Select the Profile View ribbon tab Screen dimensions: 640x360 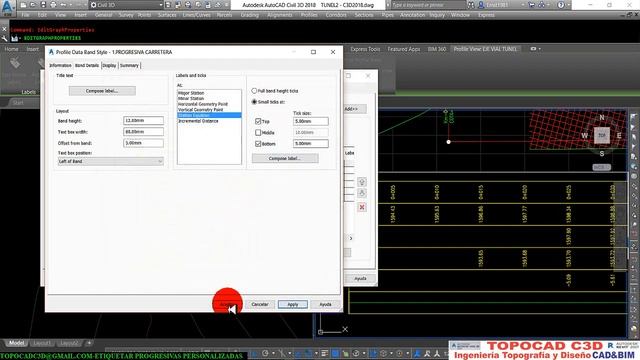coord(485,49)
